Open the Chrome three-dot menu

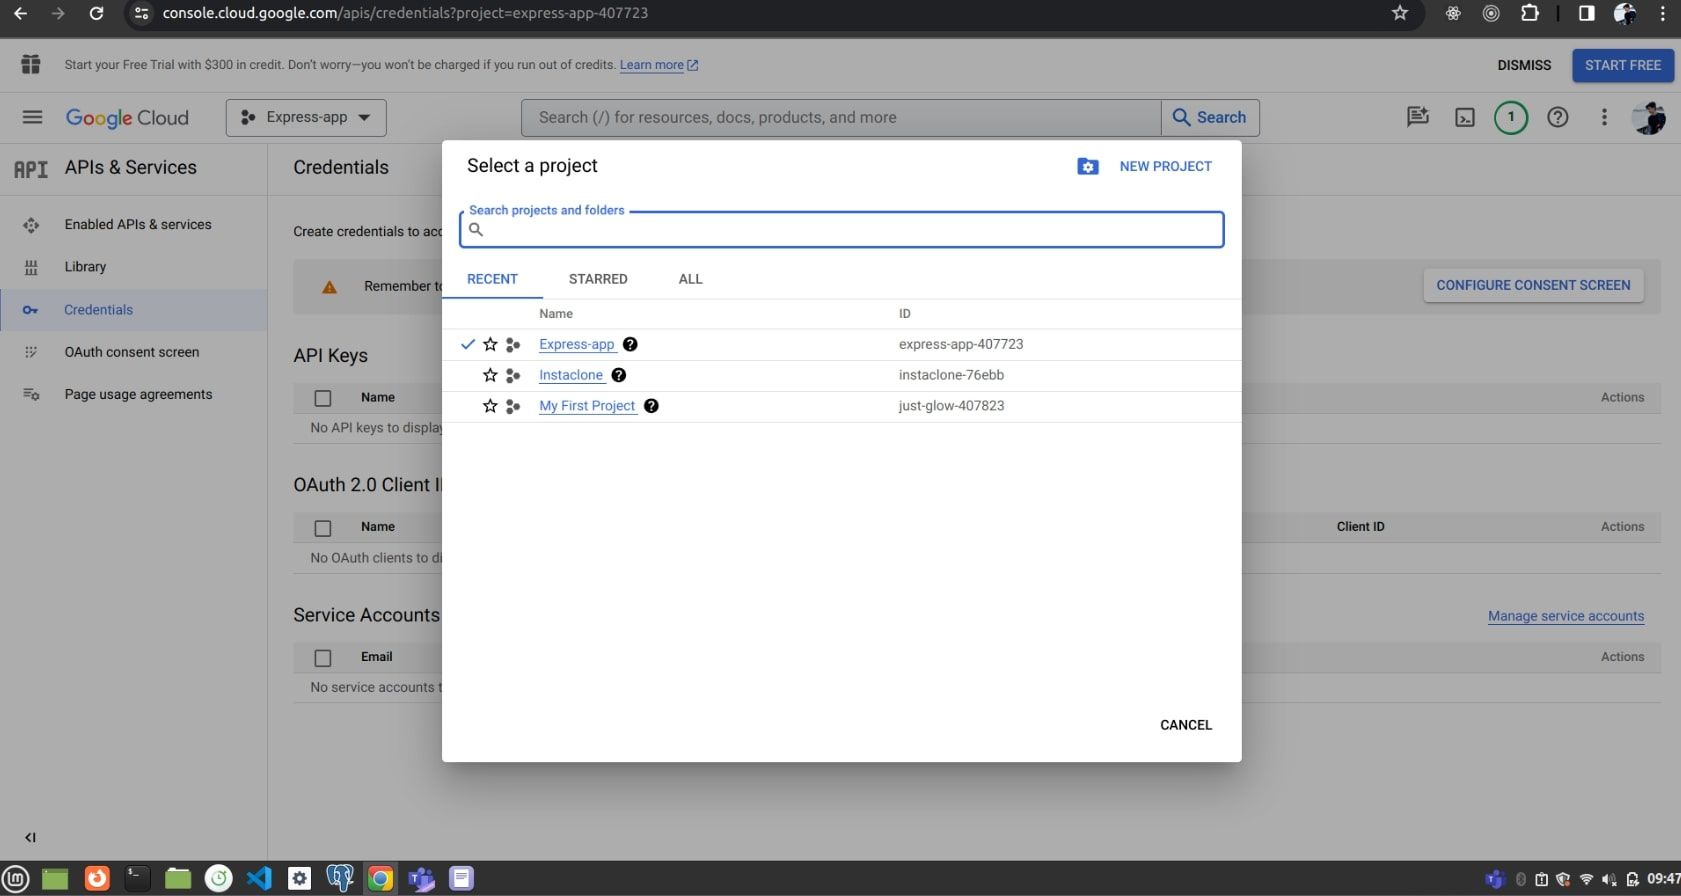coord(1663,13)
